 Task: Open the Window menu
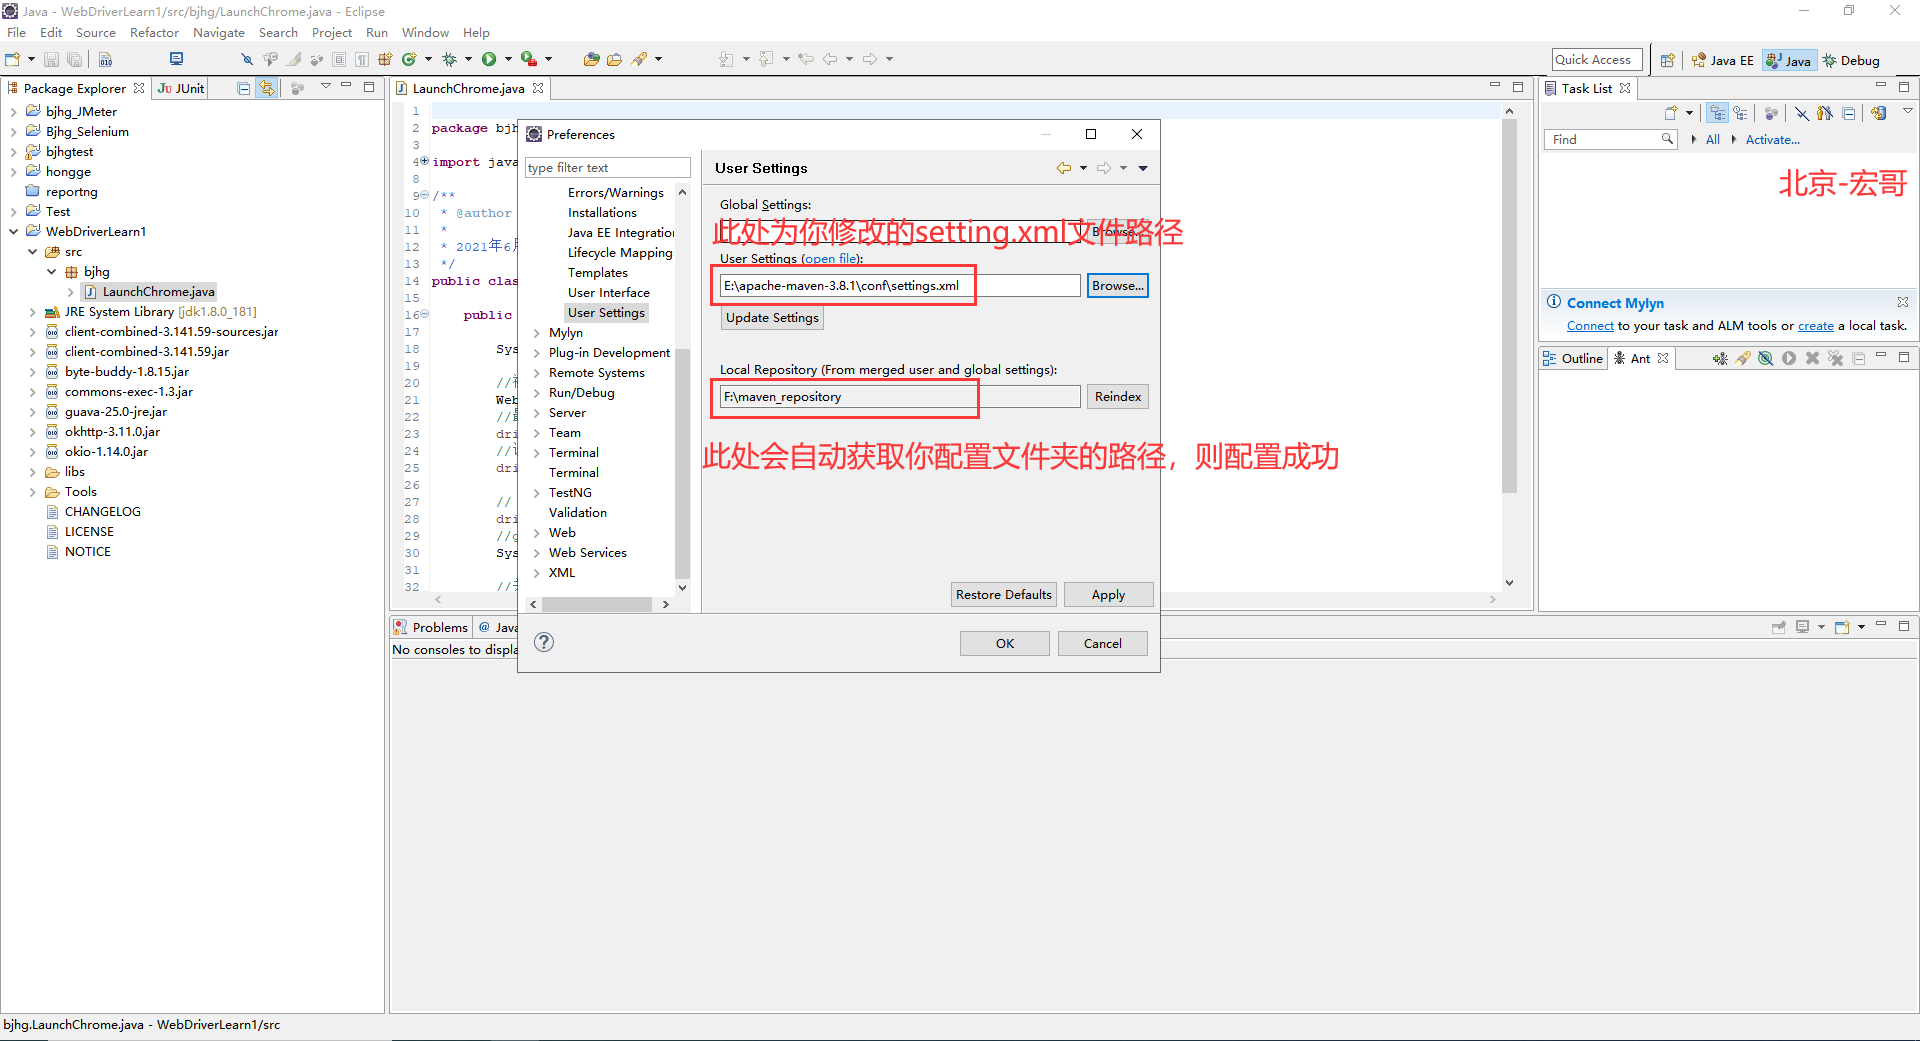[x=425, y=32]
